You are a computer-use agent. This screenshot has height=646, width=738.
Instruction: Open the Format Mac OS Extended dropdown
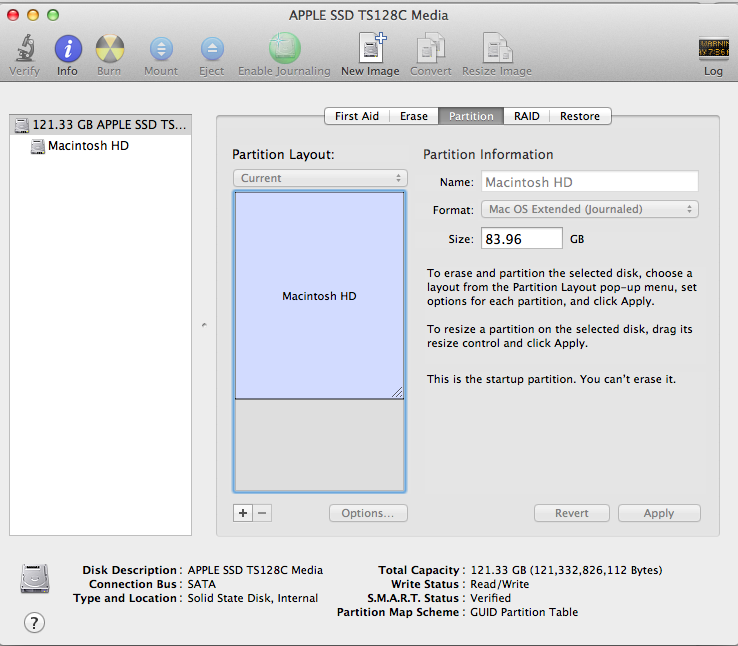tap(589, 209)
